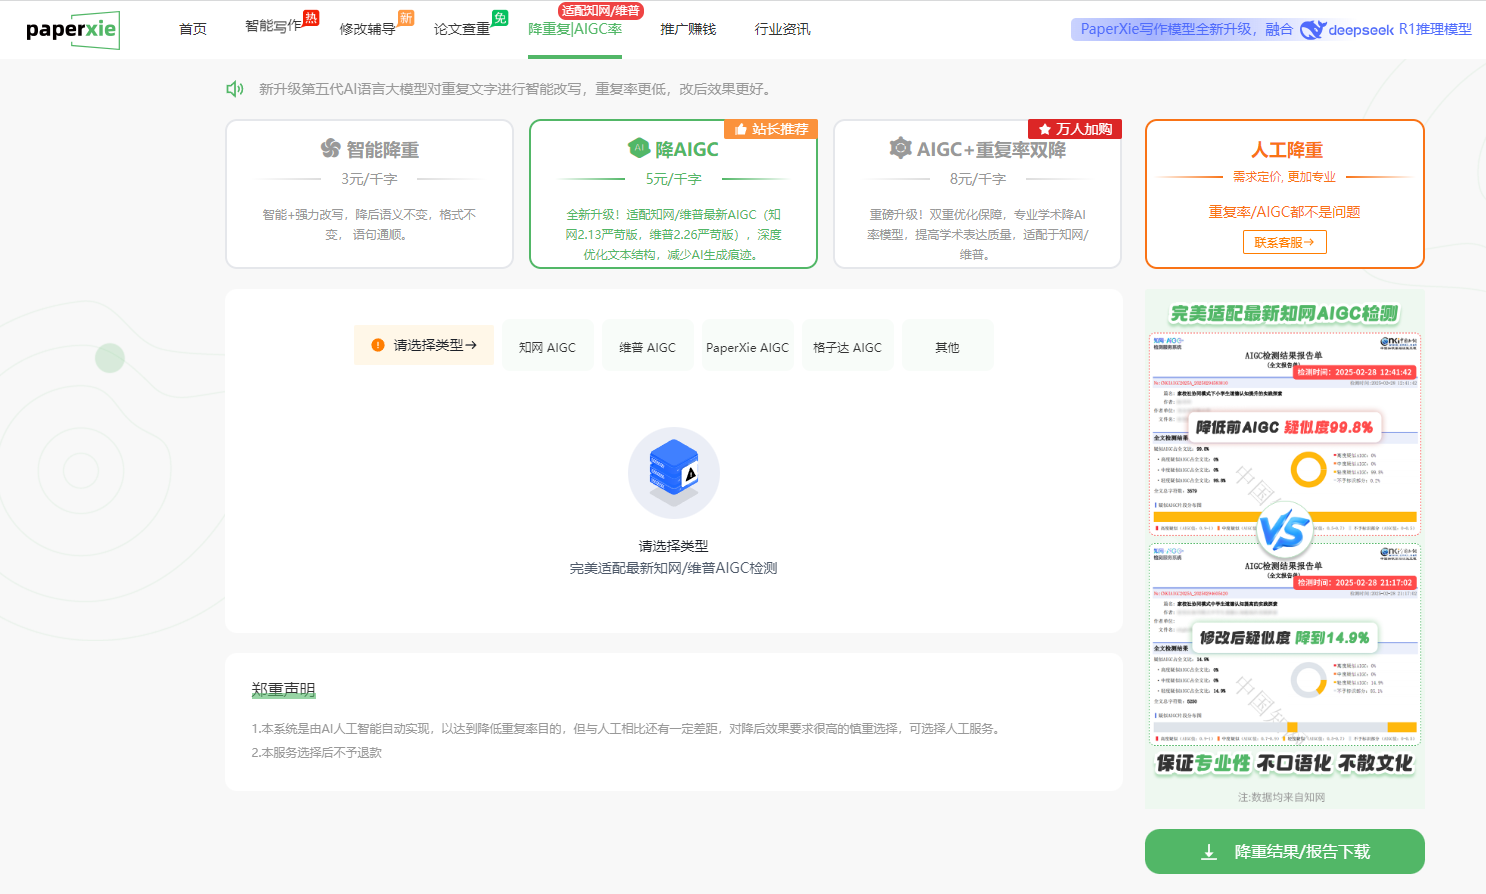The height and width of the screenshot is (894, 1486).
Task: Click the green AI hexagon icon
Action: (x=639, y=148)
